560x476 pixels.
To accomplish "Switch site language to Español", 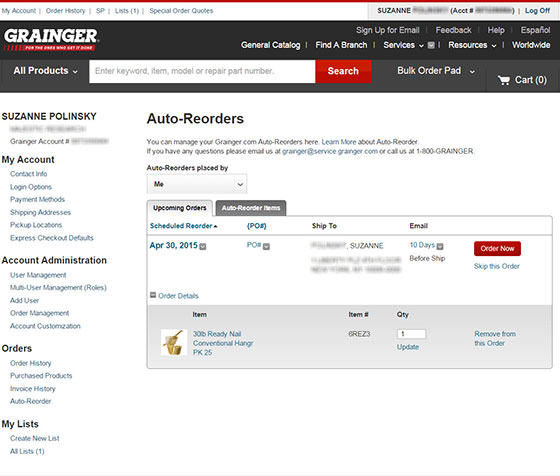I will [x=535, y=30].
